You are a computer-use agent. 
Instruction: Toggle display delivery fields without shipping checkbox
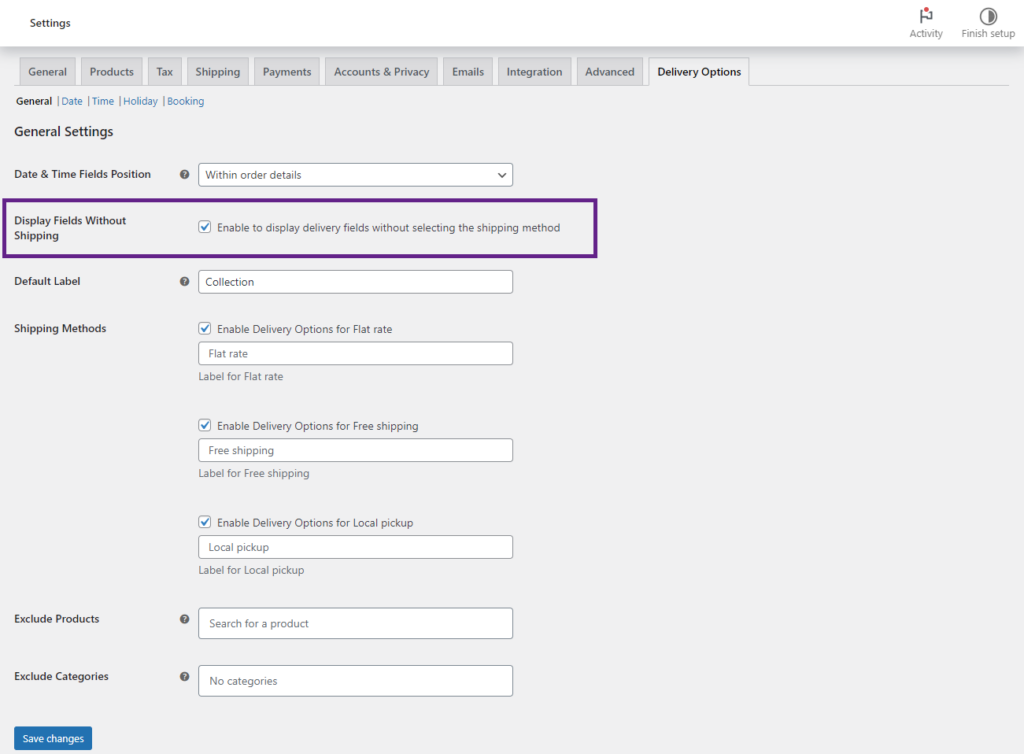click(x=204, y=227)
